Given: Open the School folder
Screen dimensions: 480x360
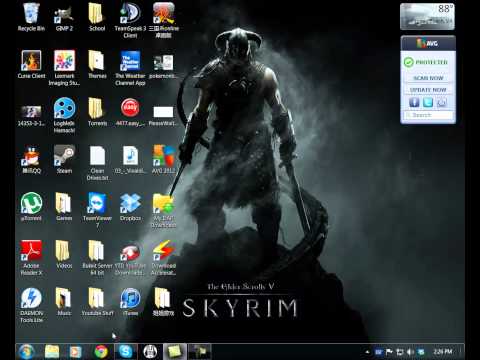Looking at the screenshot, I should click(x=97, y=17).
